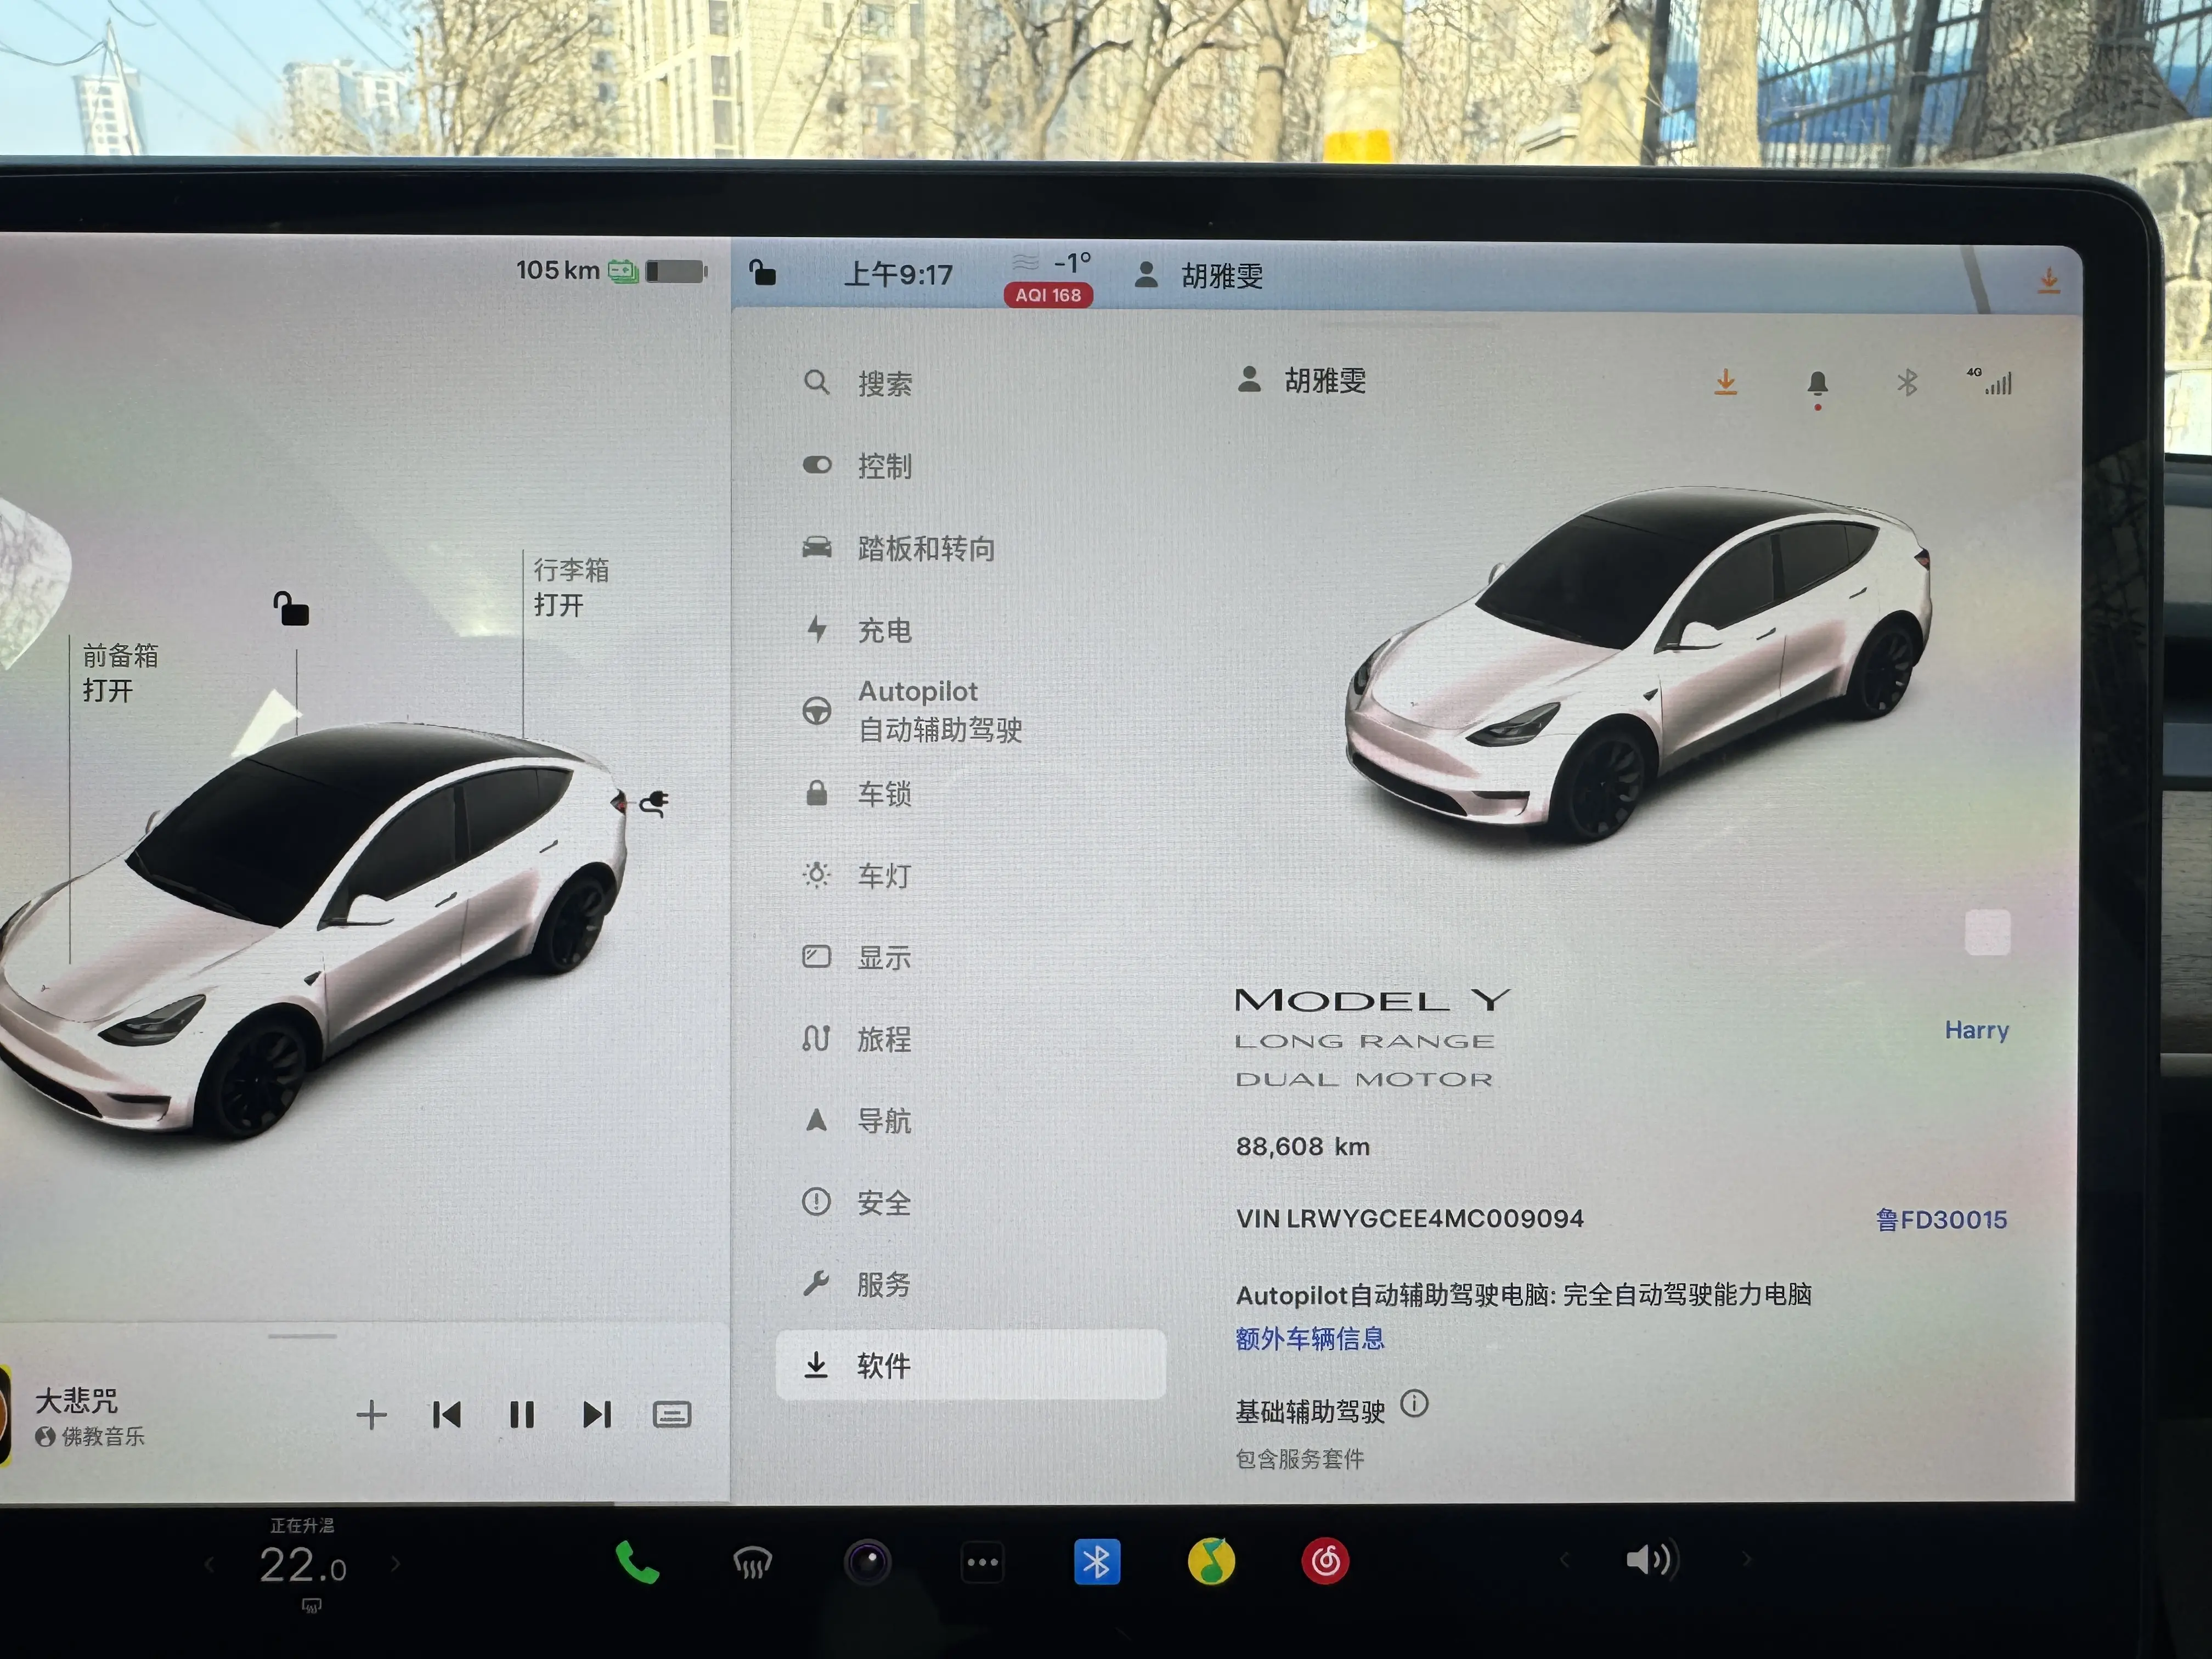Open the front defrost climate icon
The height and width of the screenshot is (1659, 2212).
[752, 1562]
